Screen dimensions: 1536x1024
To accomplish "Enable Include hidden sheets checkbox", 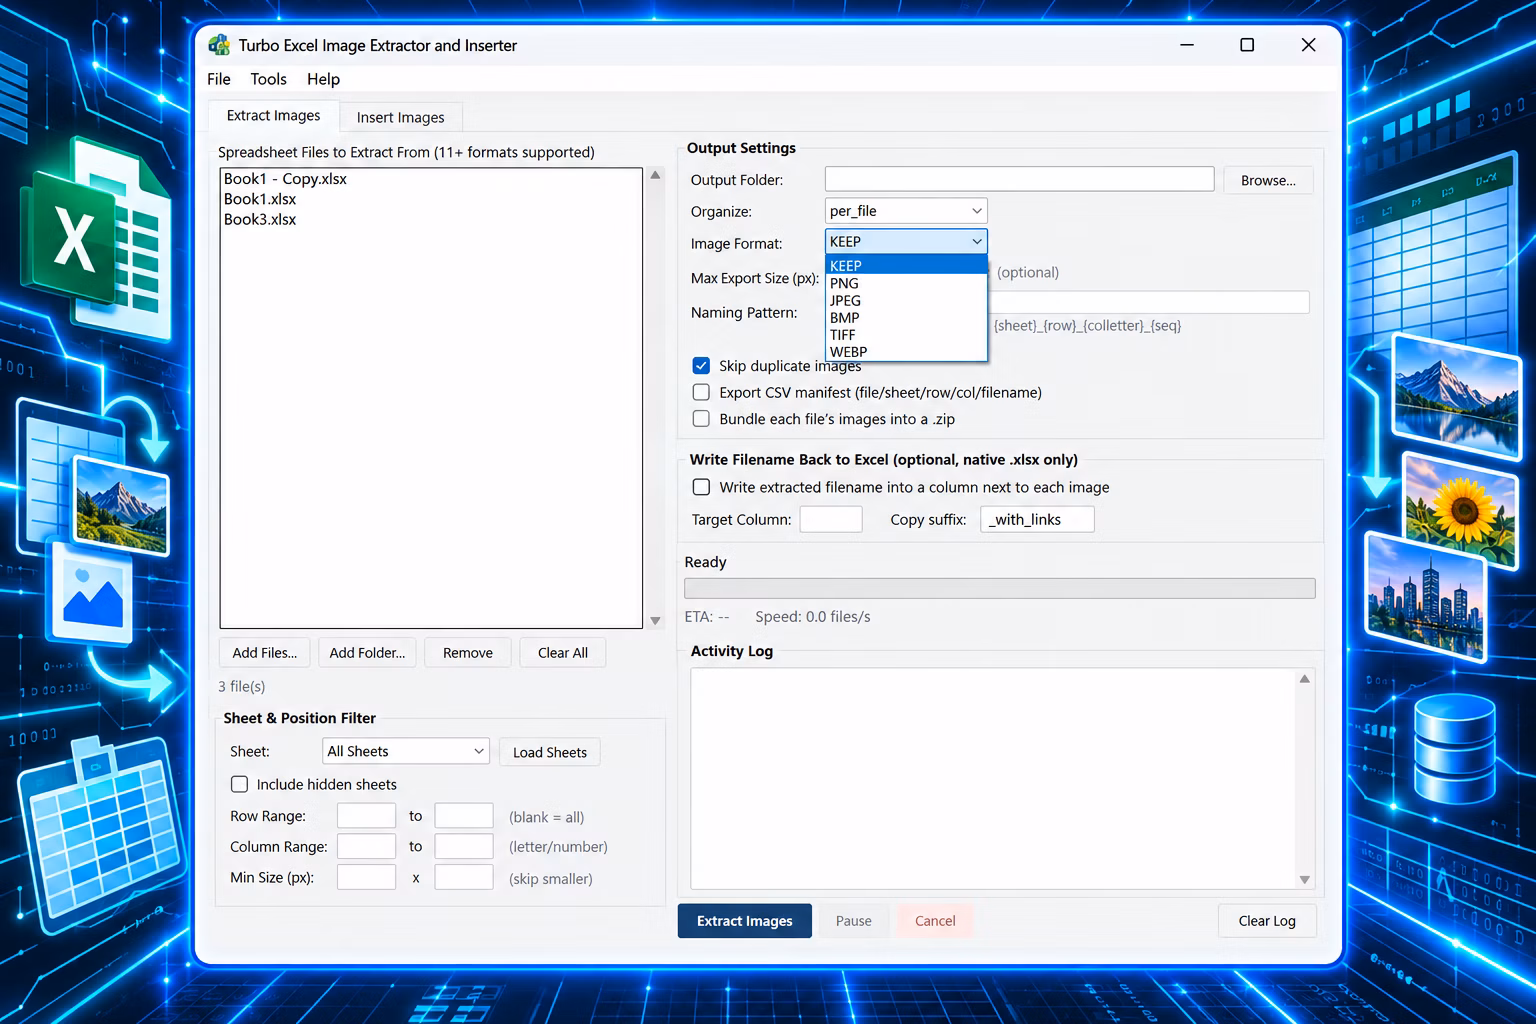I will (239, 784).
